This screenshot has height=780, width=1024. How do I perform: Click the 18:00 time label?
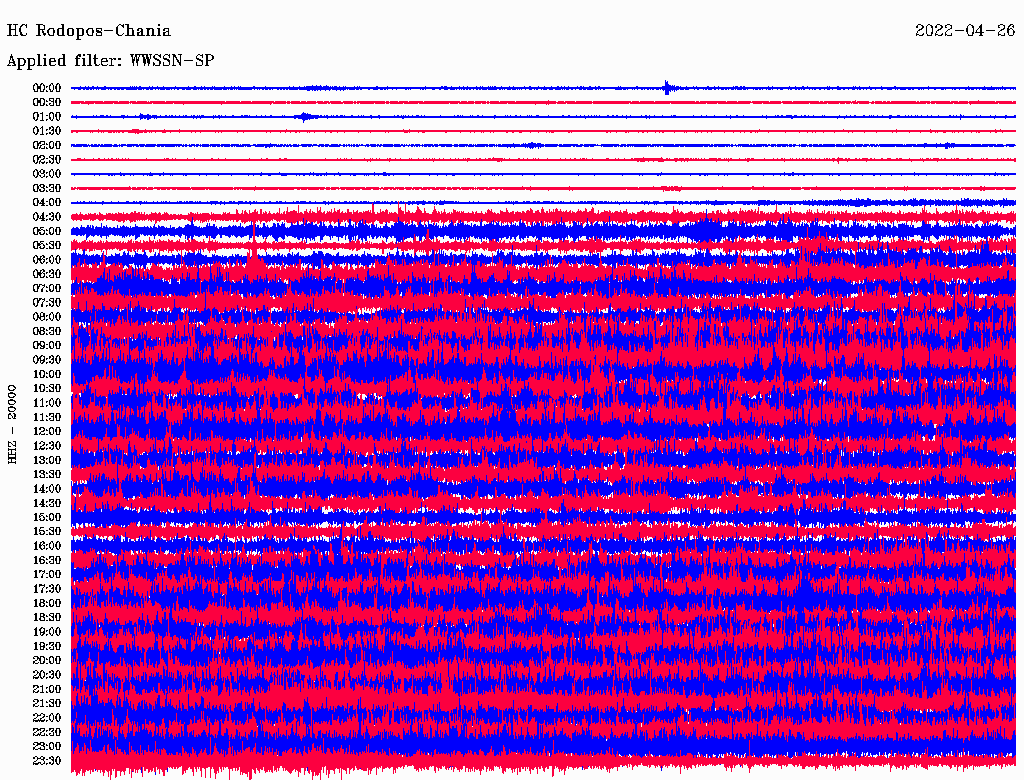click(47, 604)
